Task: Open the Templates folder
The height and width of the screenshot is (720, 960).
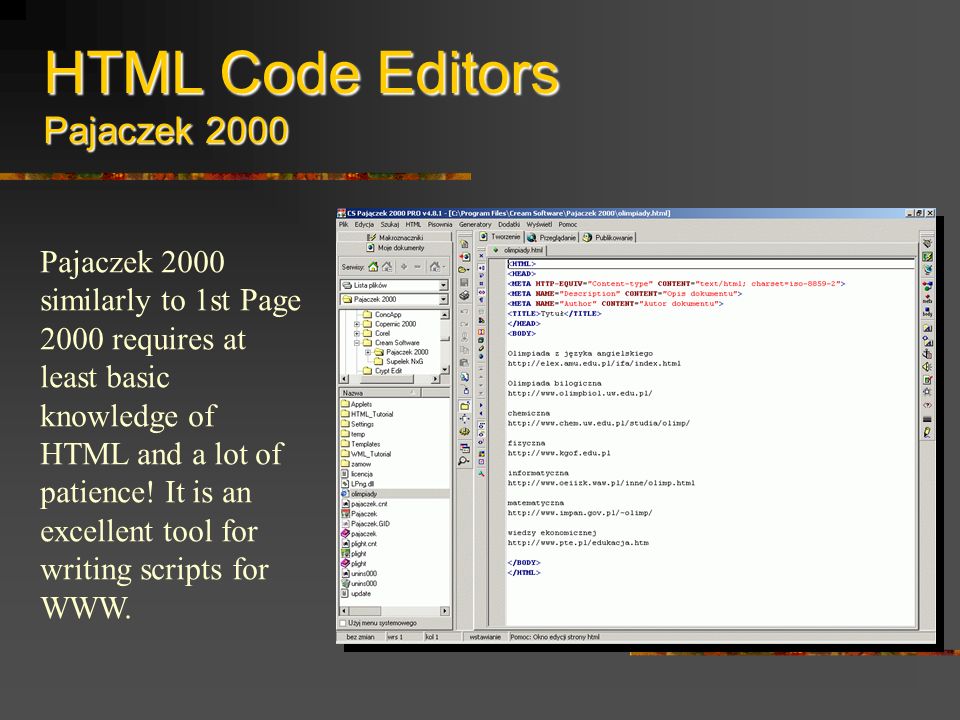Action: [361, 444]
